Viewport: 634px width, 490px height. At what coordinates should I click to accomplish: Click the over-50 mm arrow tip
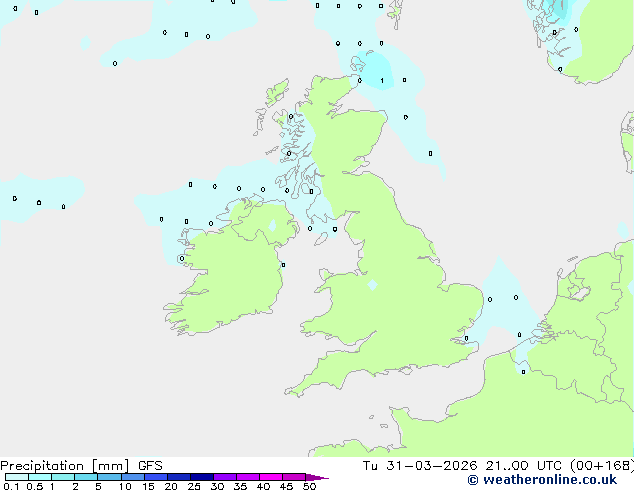coord(317,478)
